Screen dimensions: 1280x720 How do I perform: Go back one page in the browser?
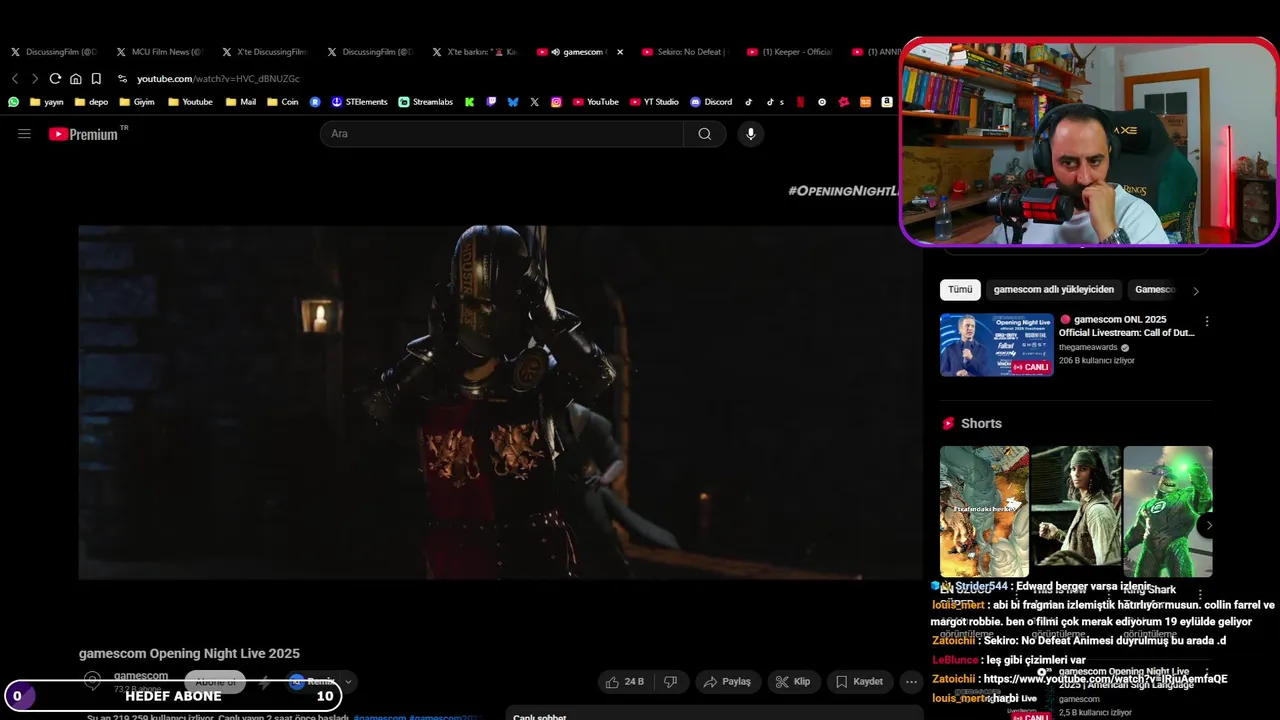tap(15, 78)
